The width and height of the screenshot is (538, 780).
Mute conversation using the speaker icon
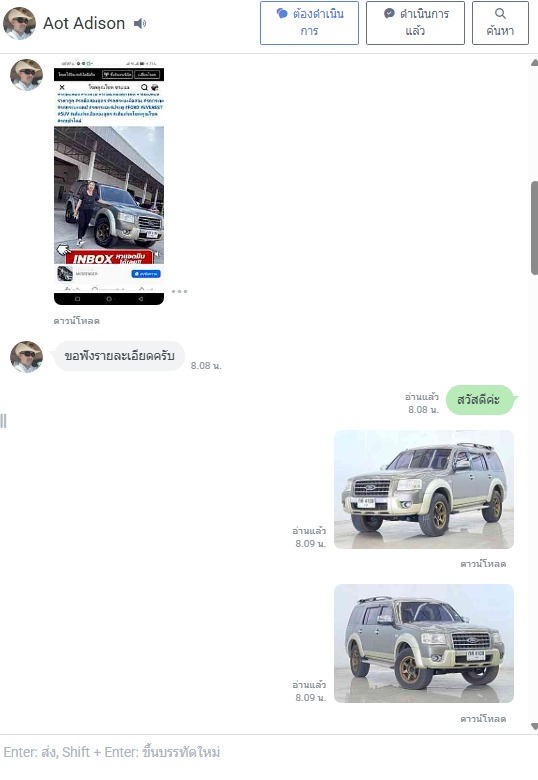[140, 23]
